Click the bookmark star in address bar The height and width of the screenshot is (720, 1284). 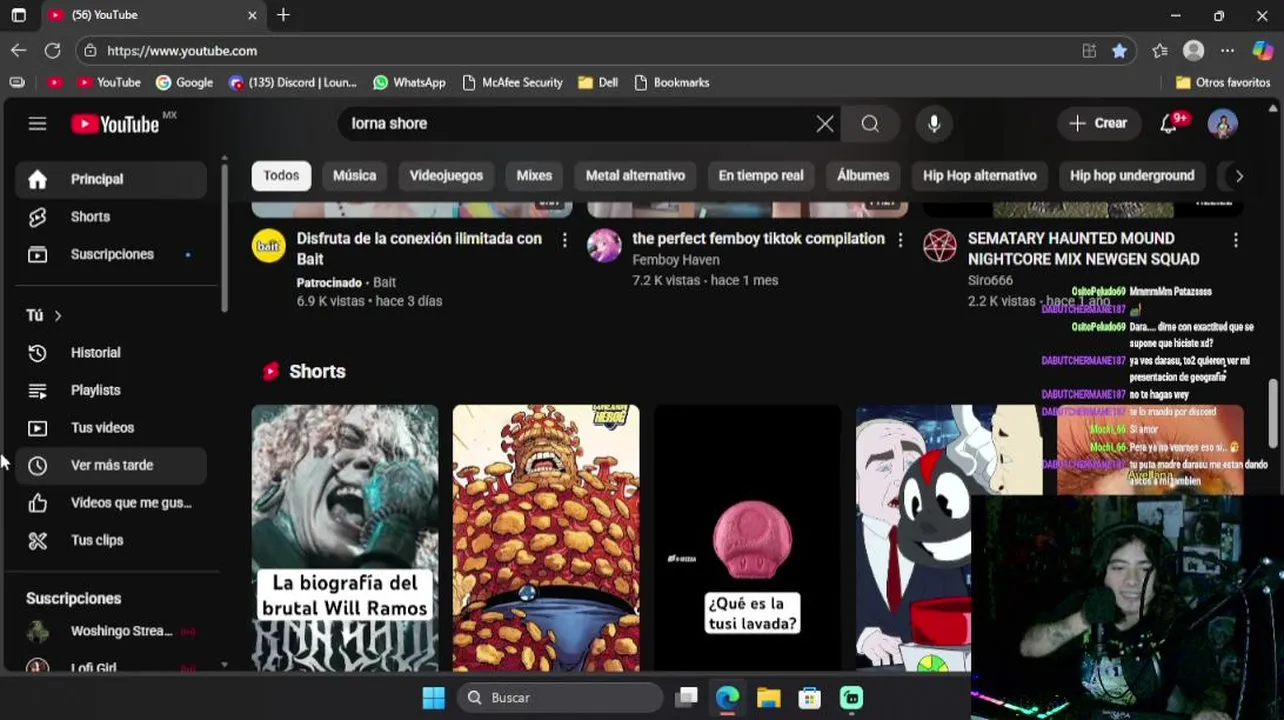tap(1119, 50)
